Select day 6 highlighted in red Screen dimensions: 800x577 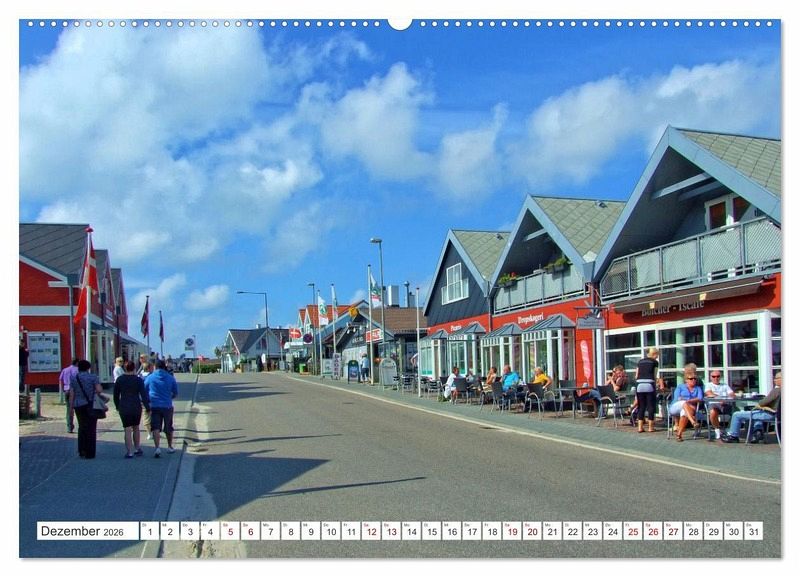point(250,531)
